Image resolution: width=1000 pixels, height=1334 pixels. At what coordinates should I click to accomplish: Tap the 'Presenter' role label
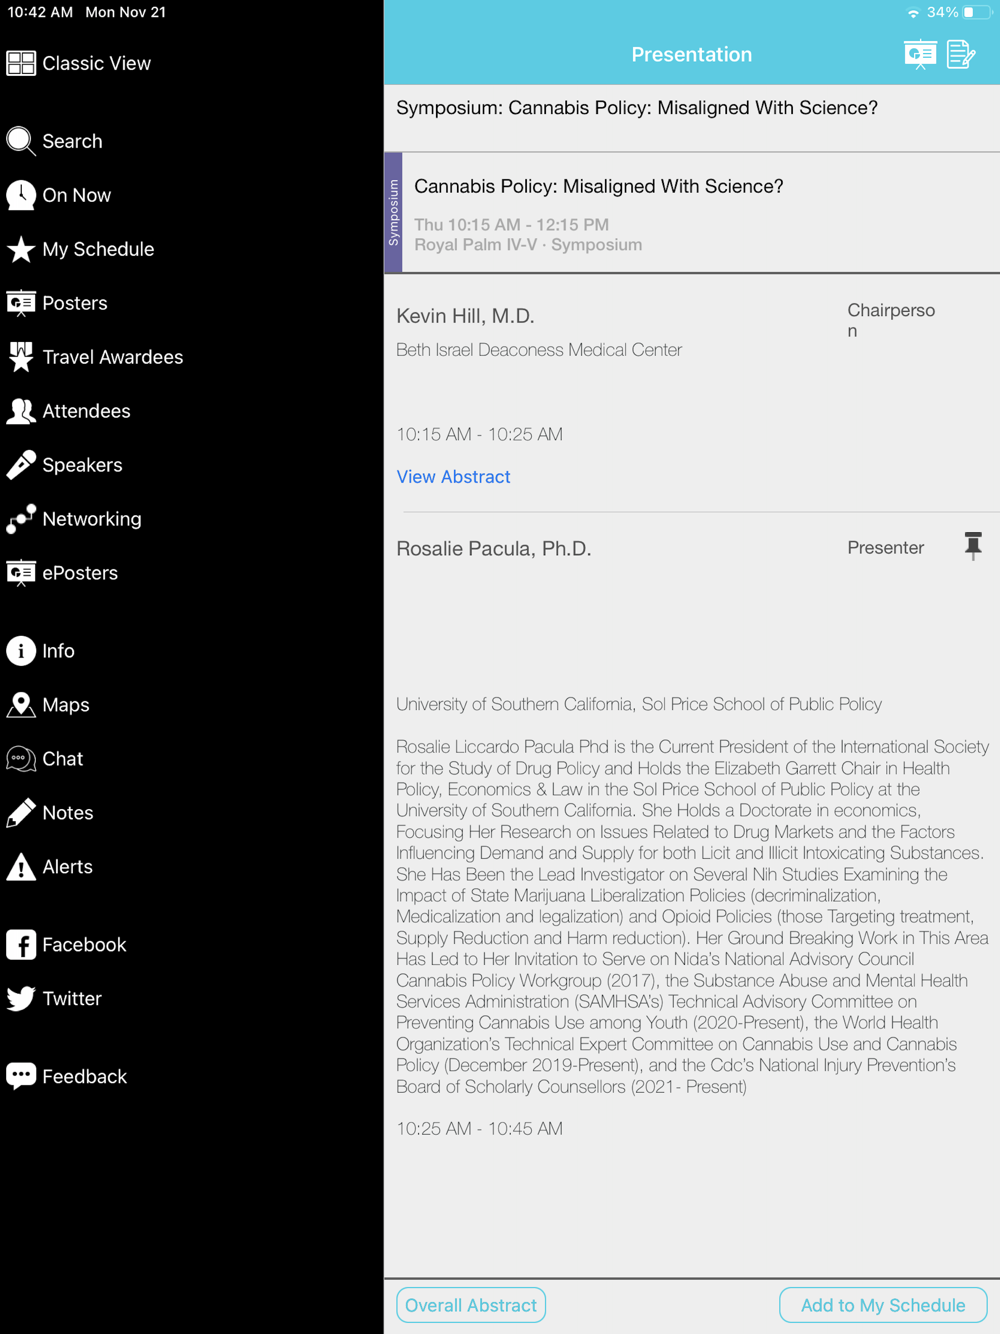pyautogui.click(x=886, y=547)
